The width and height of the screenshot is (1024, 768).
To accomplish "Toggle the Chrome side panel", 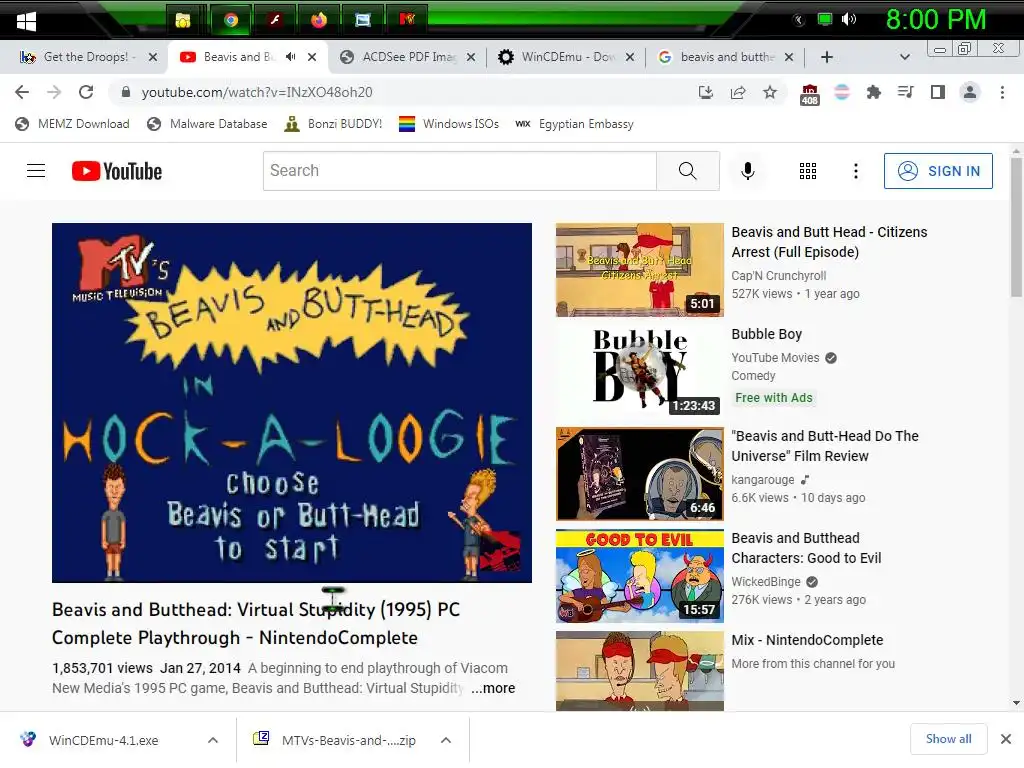I will coord(938,92).
